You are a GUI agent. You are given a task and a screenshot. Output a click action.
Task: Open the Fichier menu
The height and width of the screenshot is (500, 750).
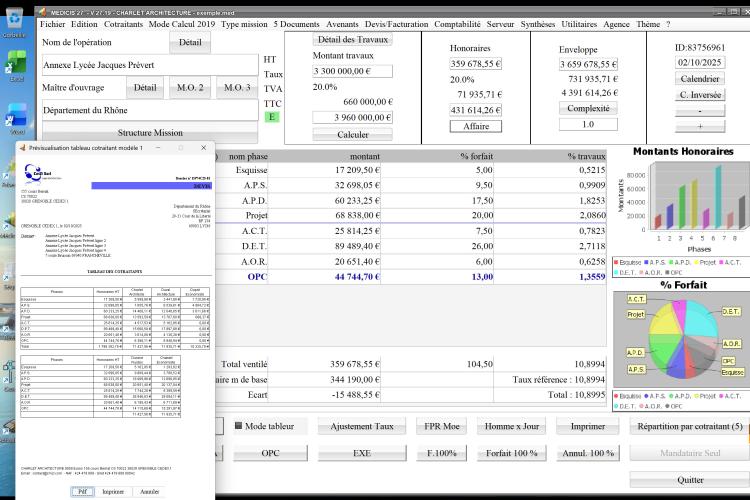pos(52,24)
